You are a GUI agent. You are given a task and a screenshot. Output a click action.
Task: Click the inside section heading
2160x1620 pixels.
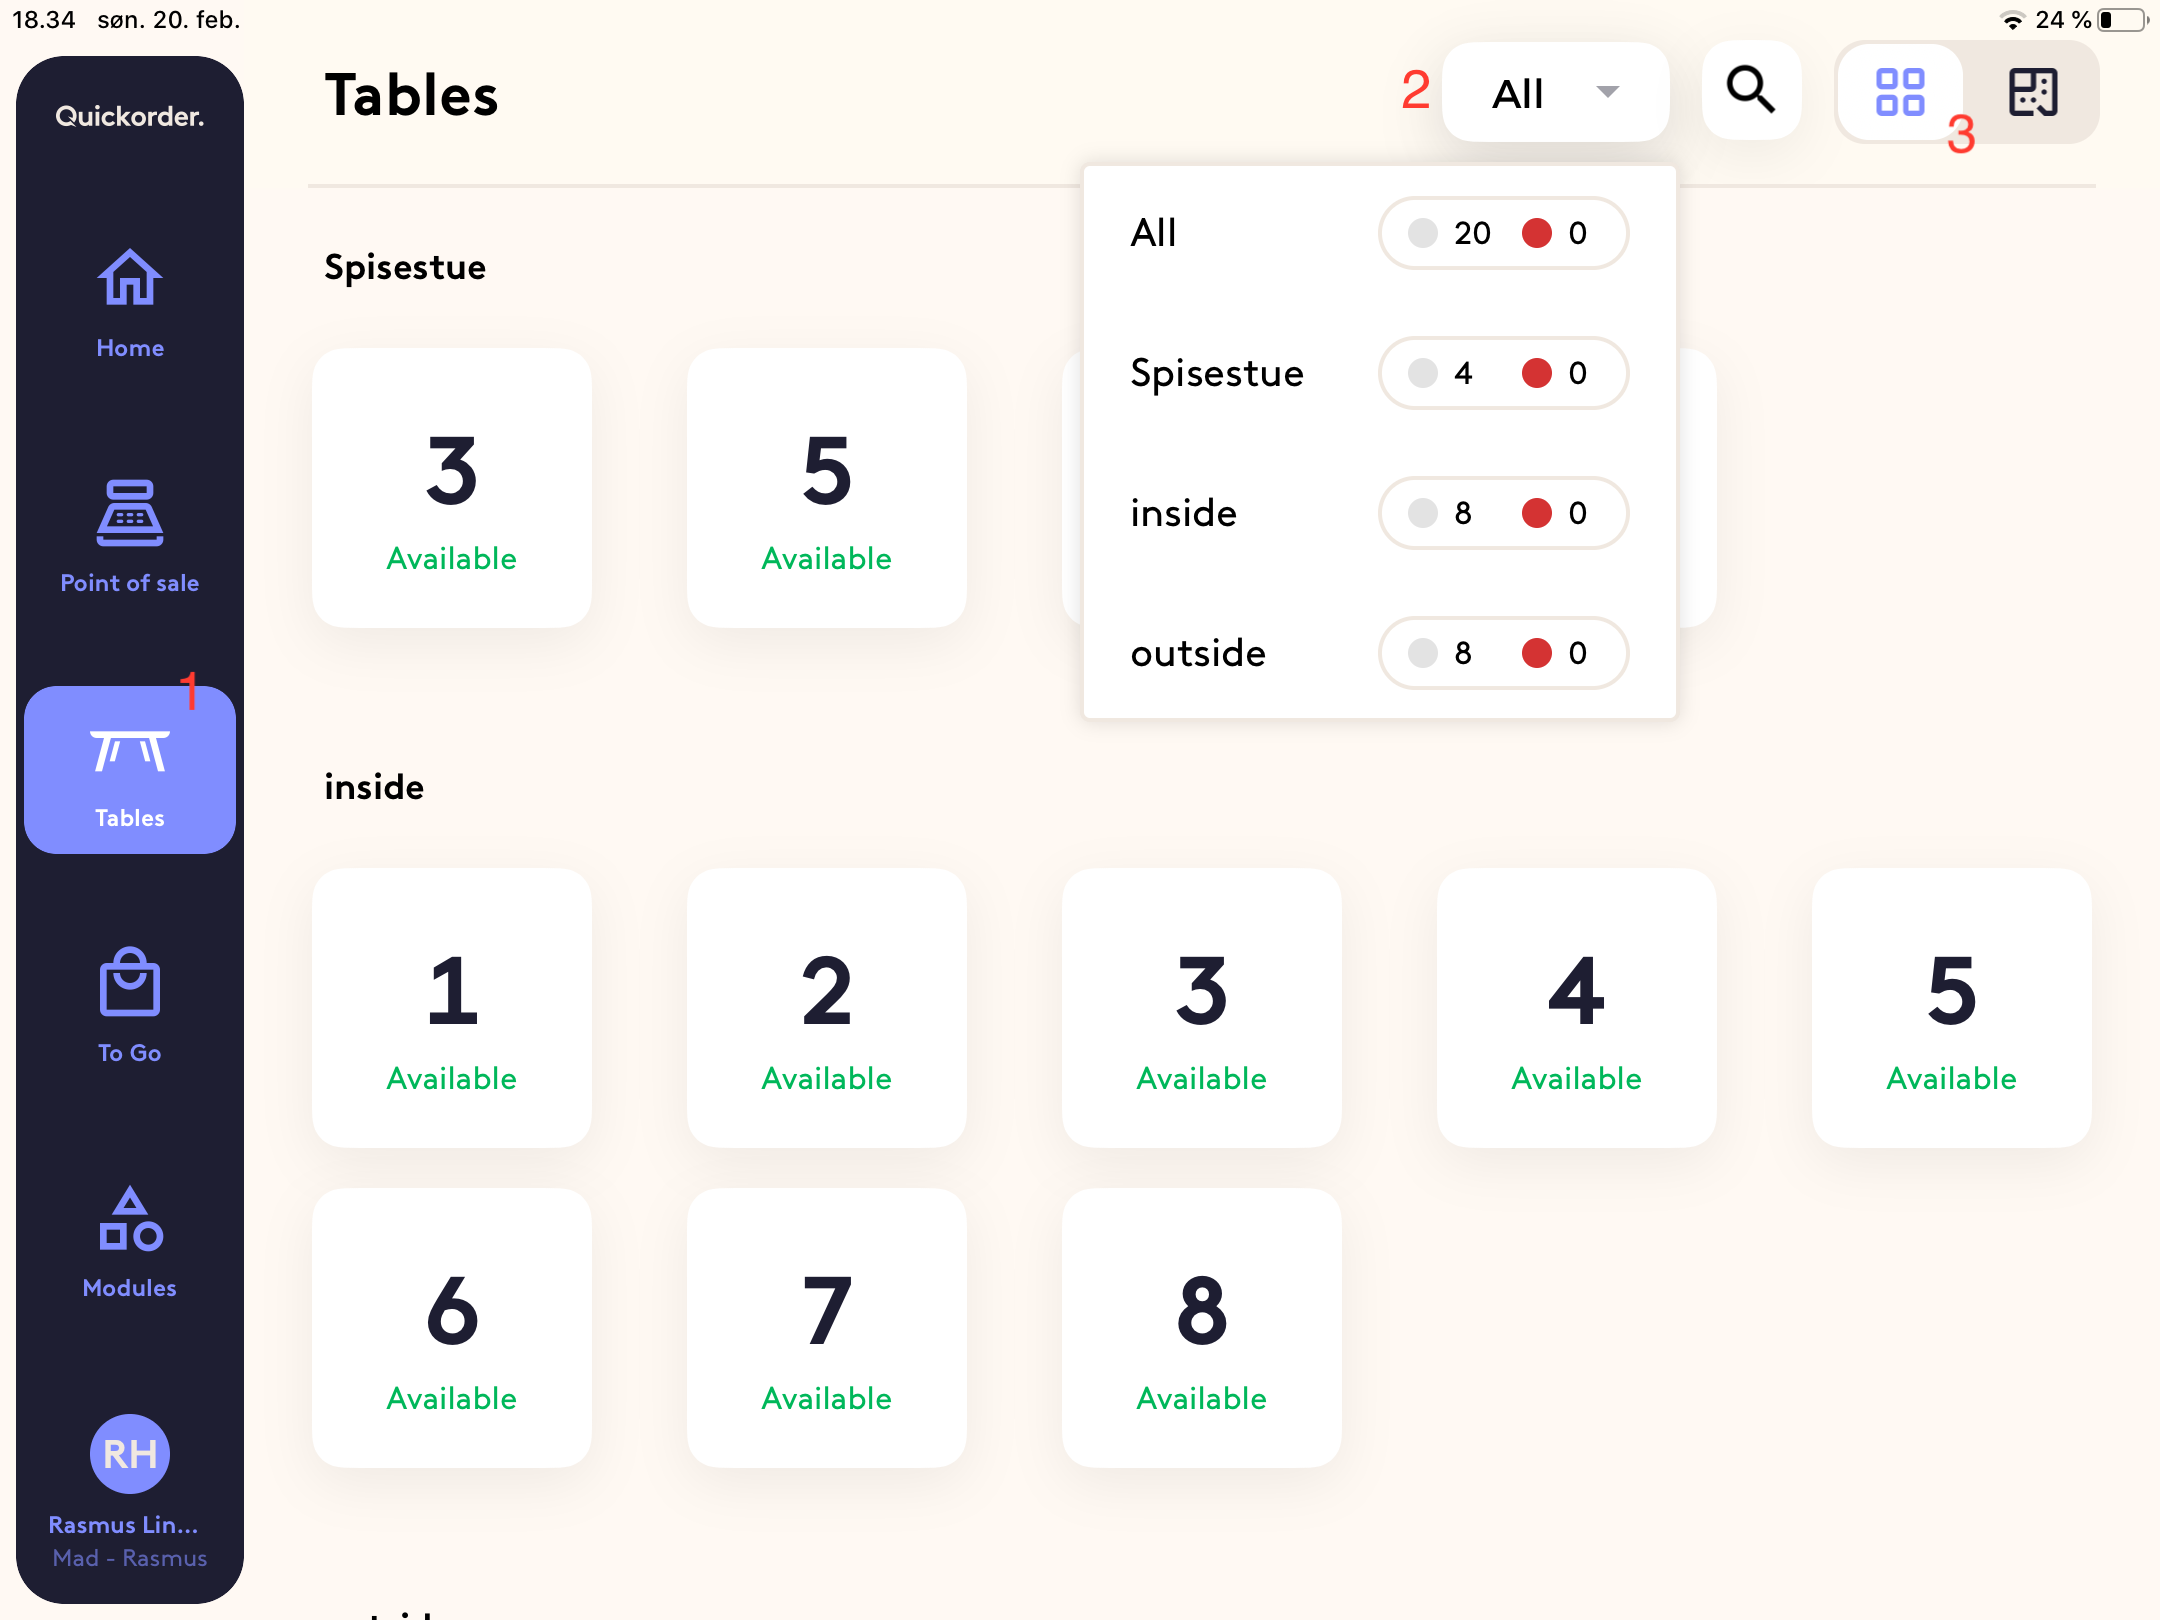coord(374,787)
